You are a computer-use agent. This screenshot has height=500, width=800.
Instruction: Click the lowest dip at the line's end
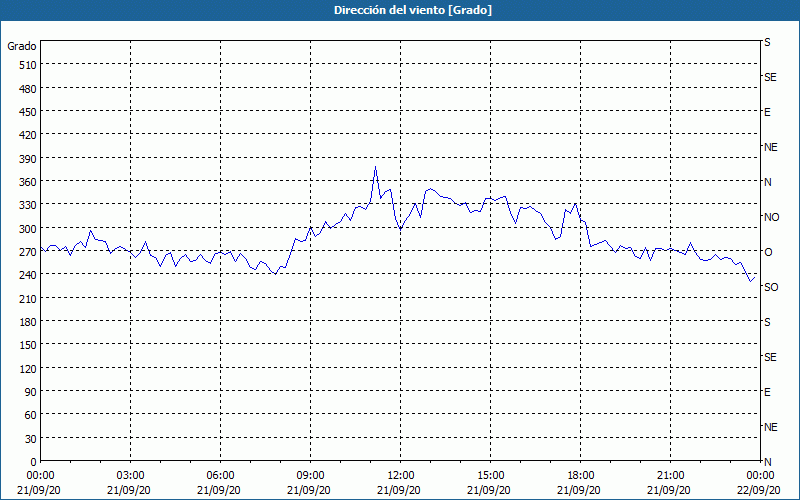(749, 282)
